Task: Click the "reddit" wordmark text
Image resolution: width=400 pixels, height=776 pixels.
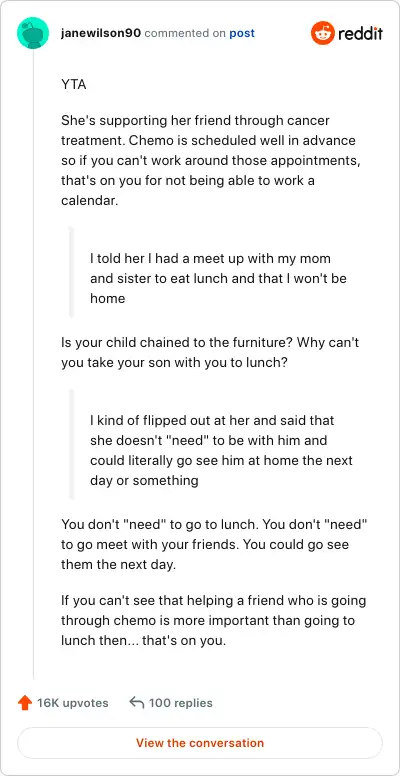Action: point(360,34)
